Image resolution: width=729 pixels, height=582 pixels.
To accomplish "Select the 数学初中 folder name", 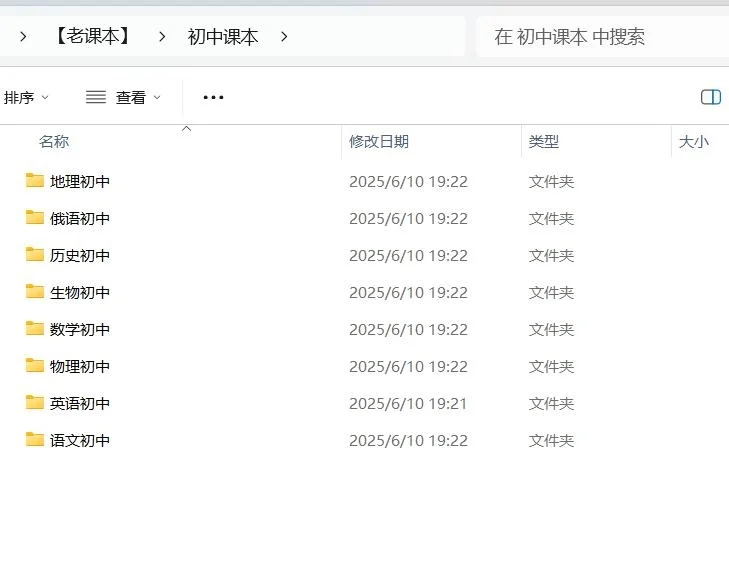I will 80,329.
